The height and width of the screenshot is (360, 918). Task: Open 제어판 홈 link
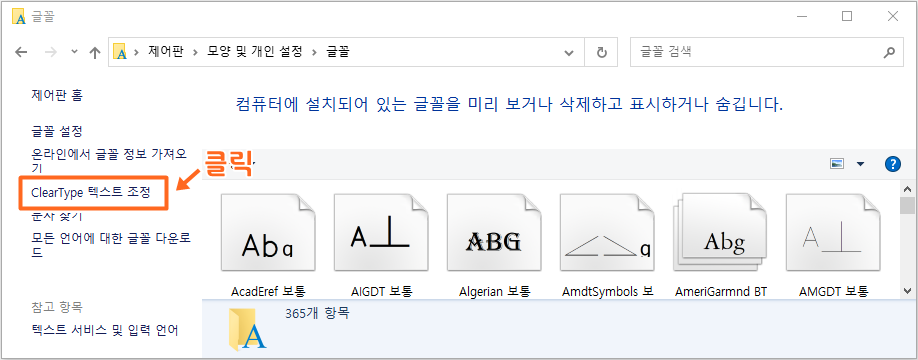(x=57, y=95)
